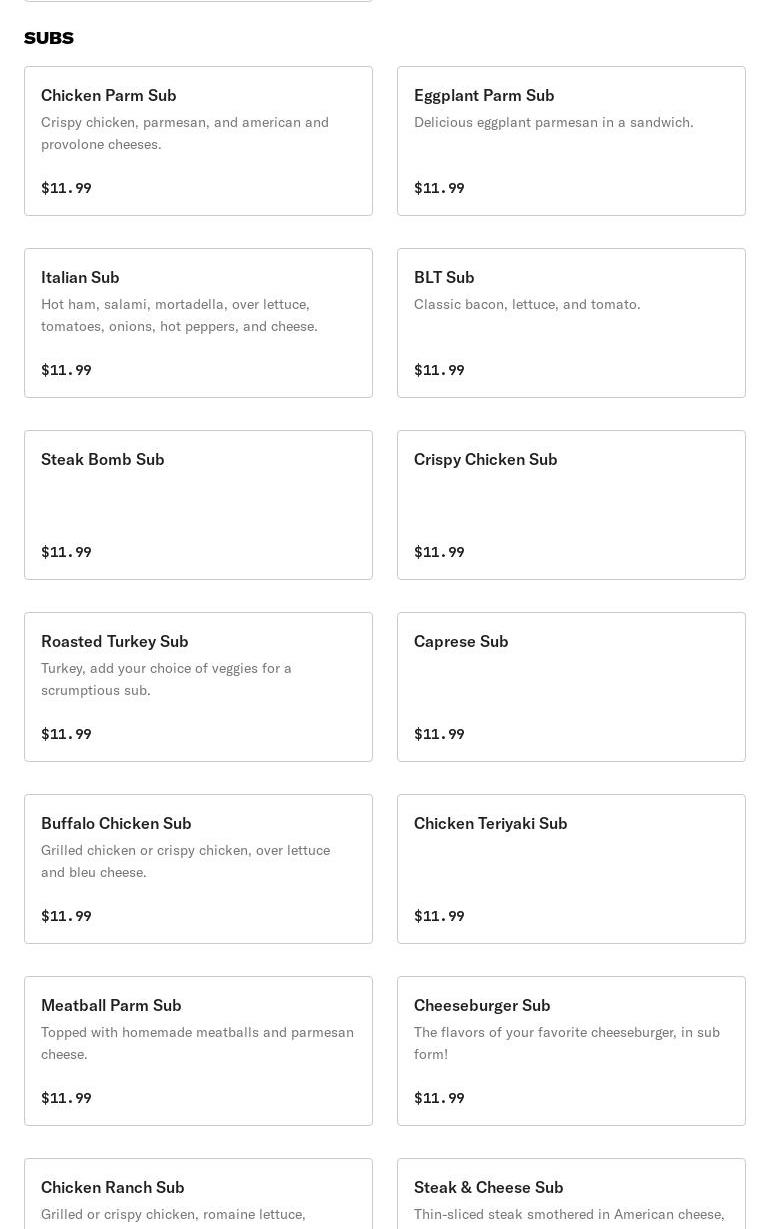Click the $11.99 price under Steak Bomb Sub
The image size is (770, 1229).
(x=66, y=552)
